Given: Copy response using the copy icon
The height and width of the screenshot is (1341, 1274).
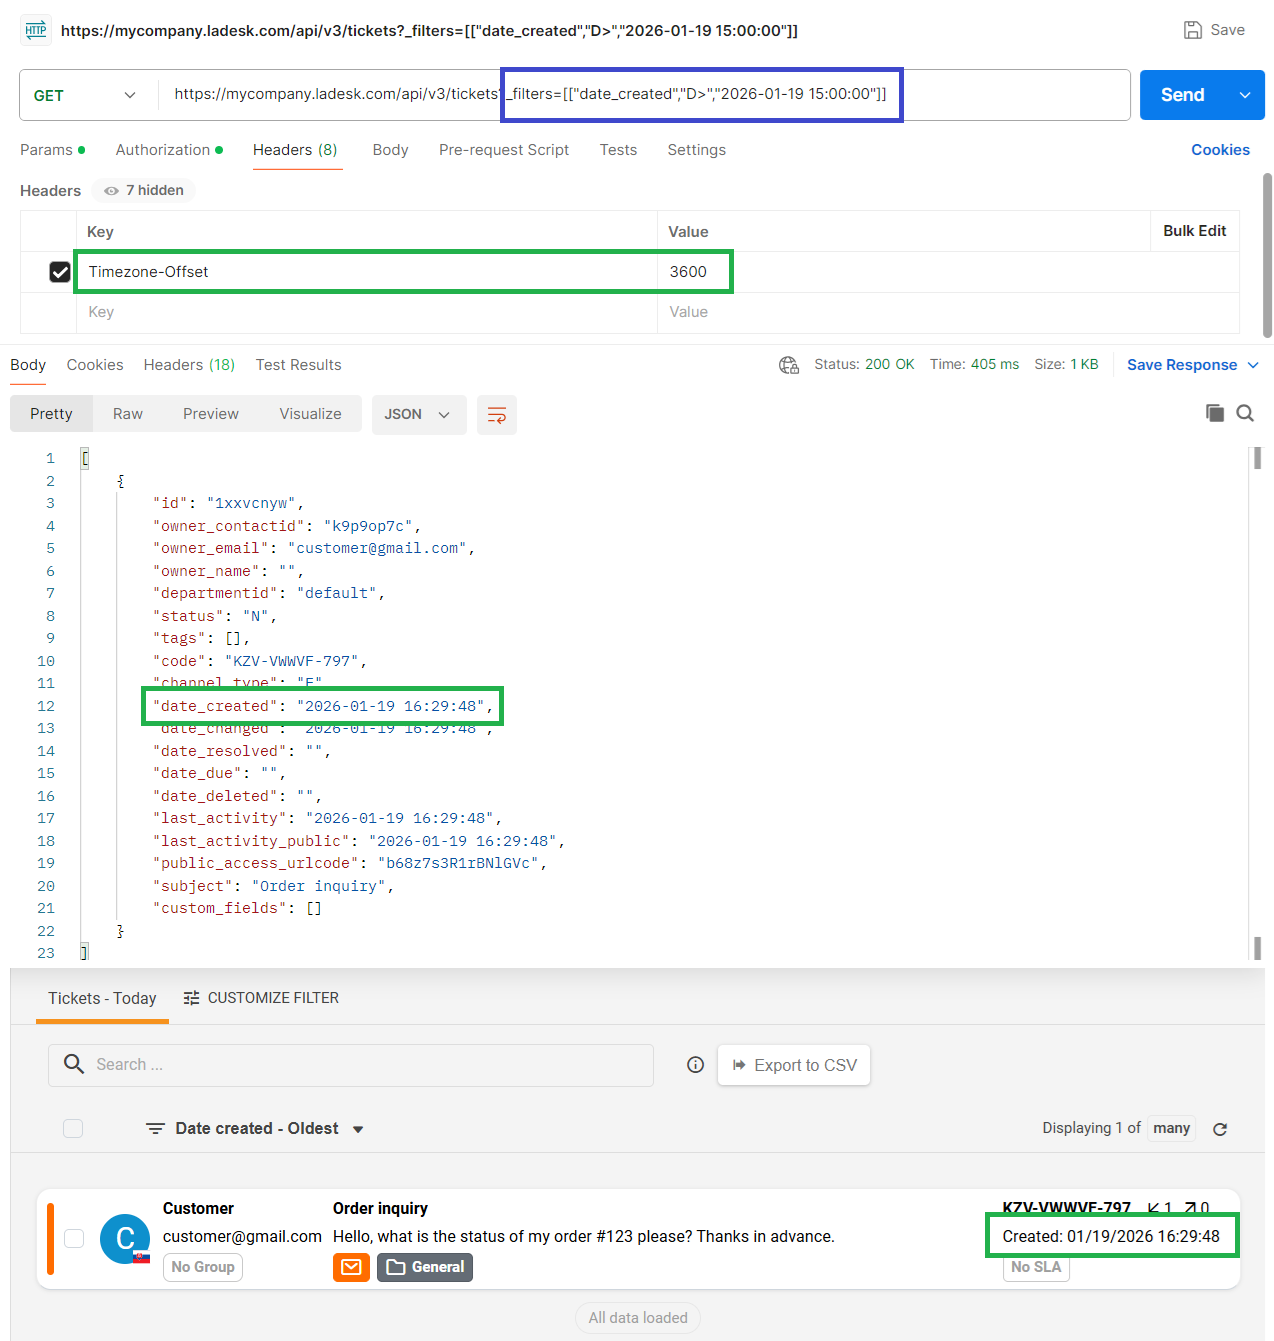Looking at the screenshot, I should (1214, 413).
